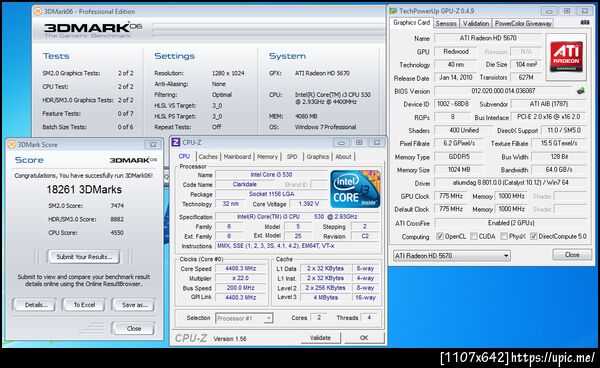Viewport: 600px width, 368px height.
Task: Click the Package Socket 1156 LGA field
Action: coord(271,194)
